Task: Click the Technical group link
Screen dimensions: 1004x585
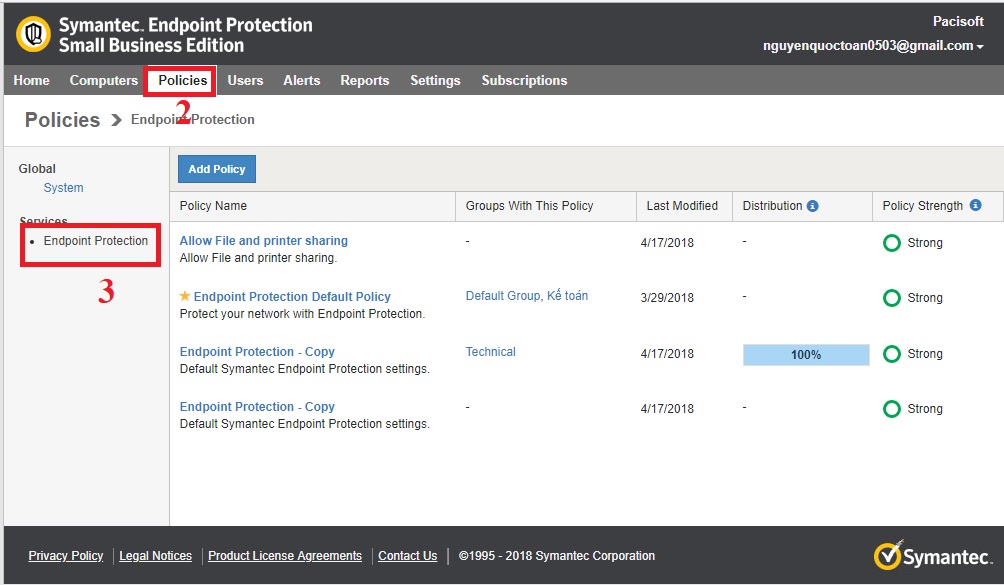Action: (490, 351)
